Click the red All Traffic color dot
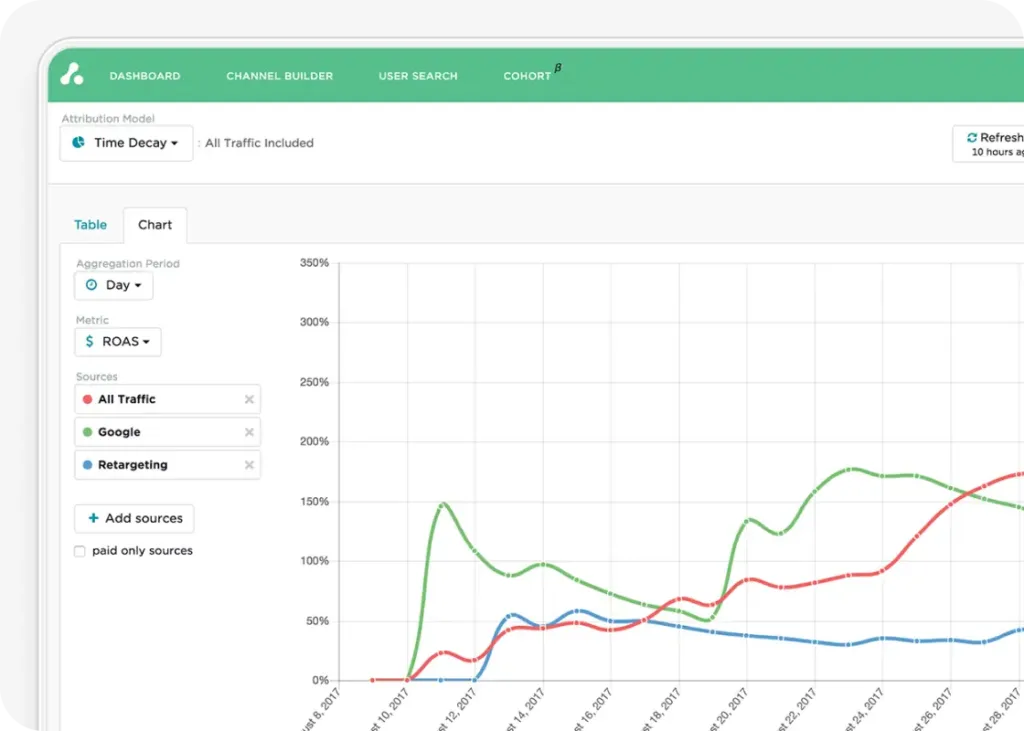 pyautogui.click(x=88, y=400)
